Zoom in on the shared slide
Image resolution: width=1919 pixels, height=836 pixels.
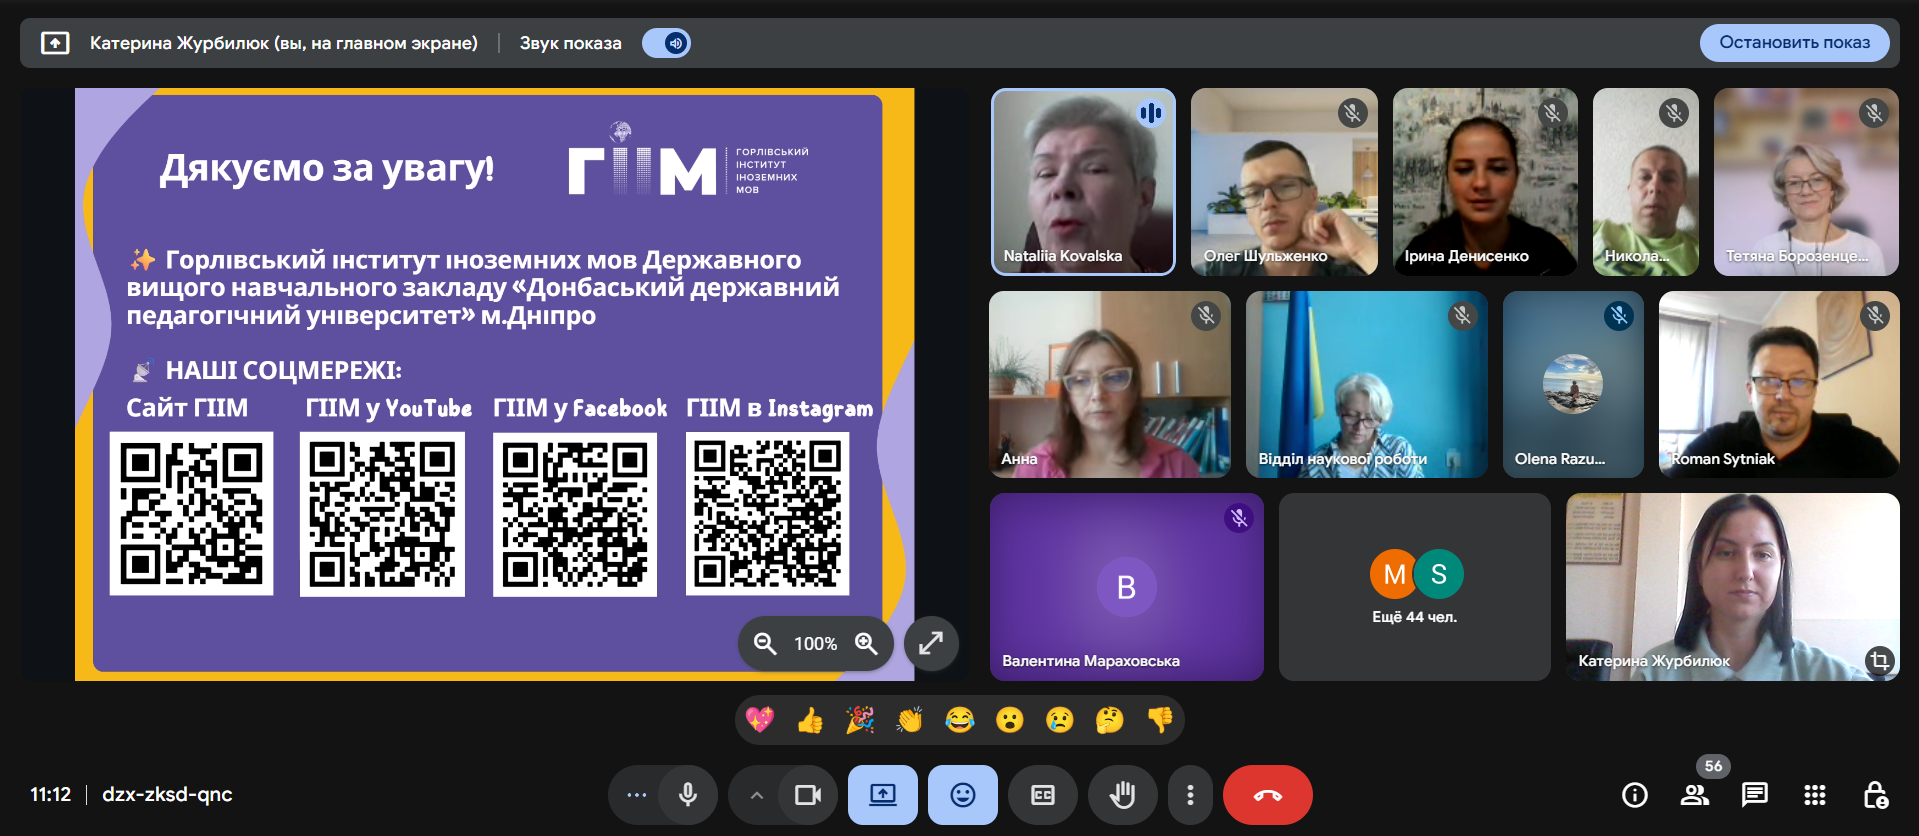point(866,644)
